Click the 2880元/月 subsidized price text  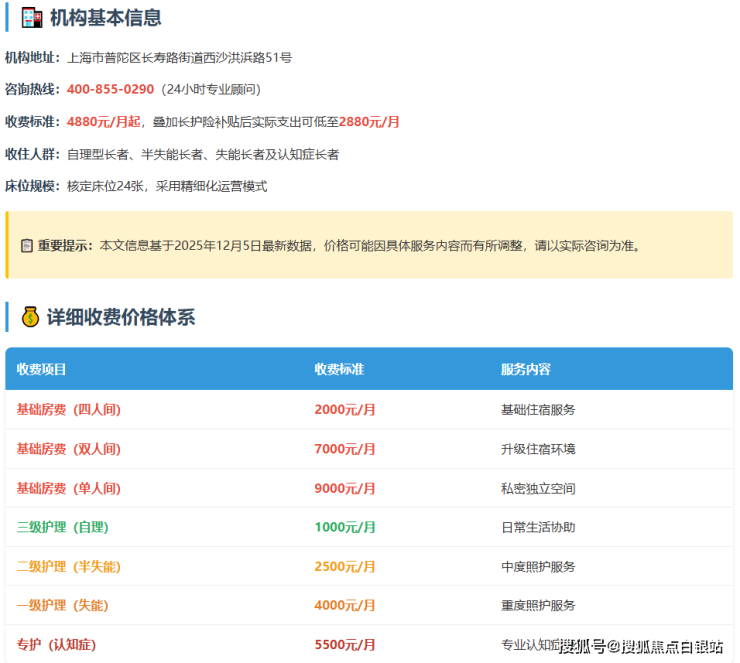[369, 122]
